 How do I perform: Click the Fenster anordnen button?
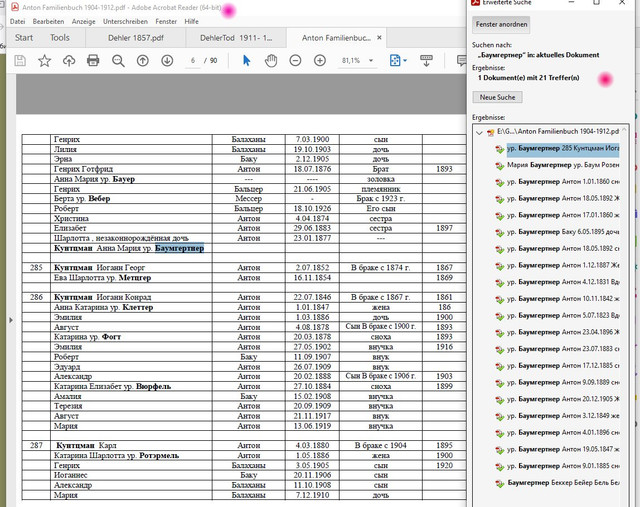click(501, 24)
